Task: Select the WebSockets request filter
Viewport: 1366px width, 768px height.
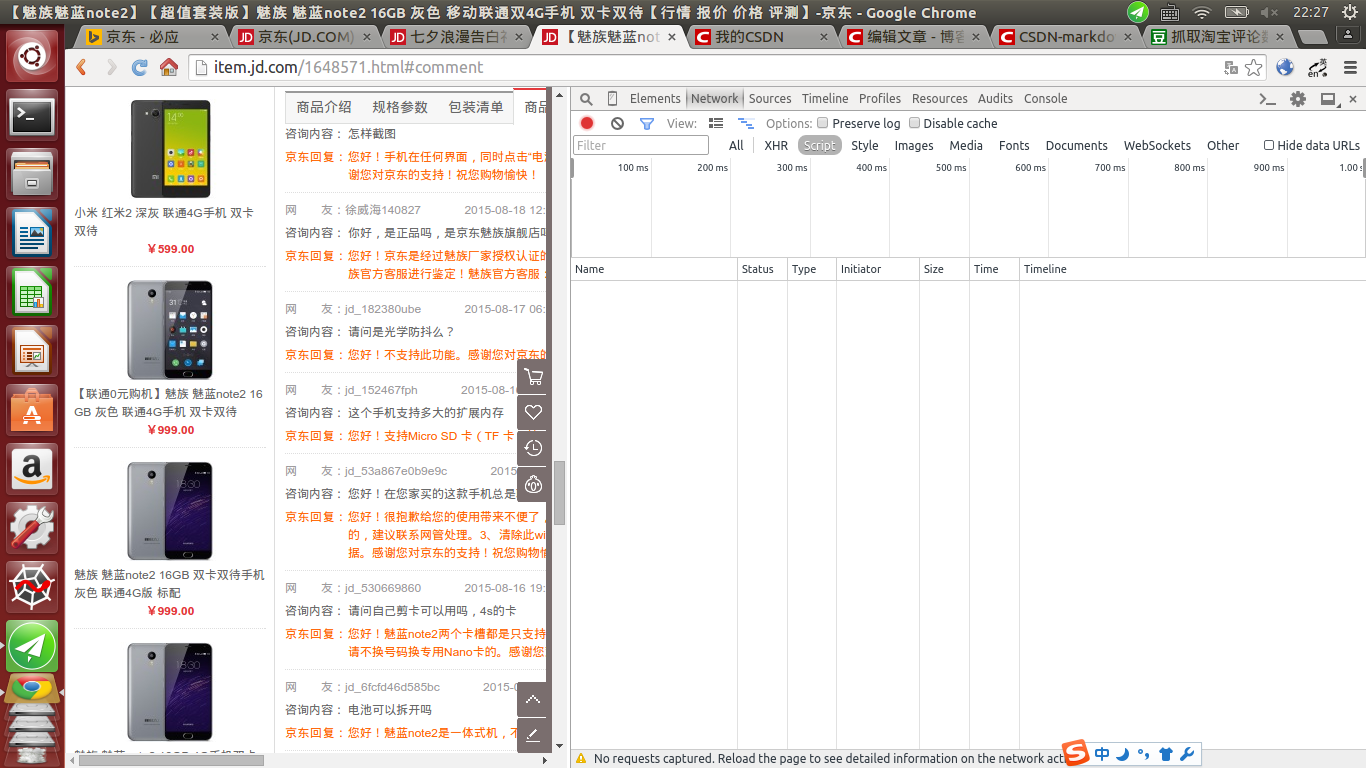Action: pos(1157,145)
